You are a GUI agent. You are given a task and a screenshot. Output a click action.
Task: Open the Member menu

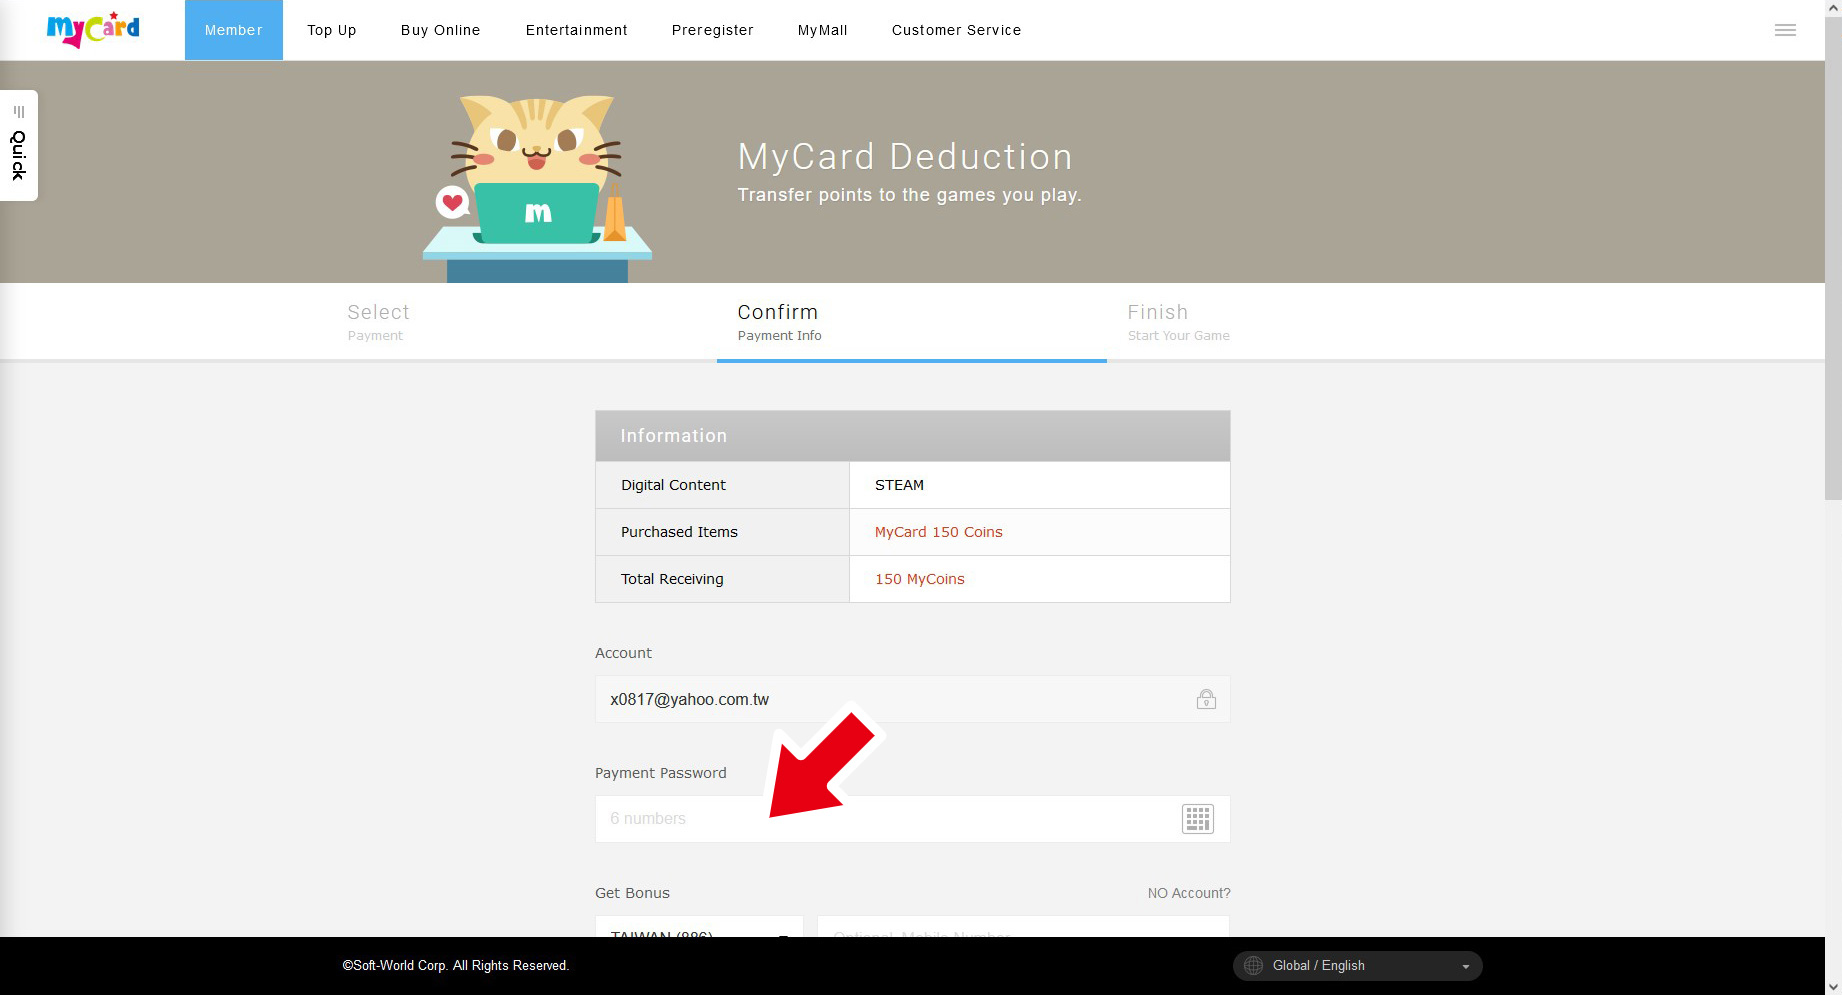coord(234,30)
